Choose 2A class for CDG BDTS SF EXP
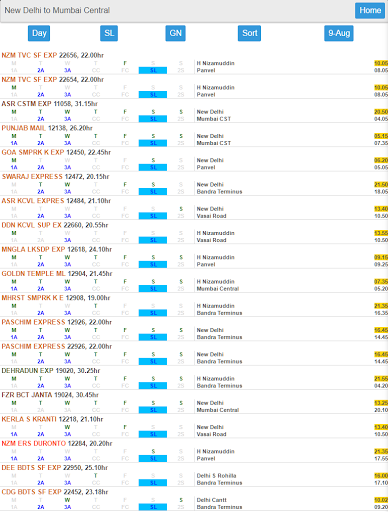This screenshot has width=388, height=512. [41, 507]
